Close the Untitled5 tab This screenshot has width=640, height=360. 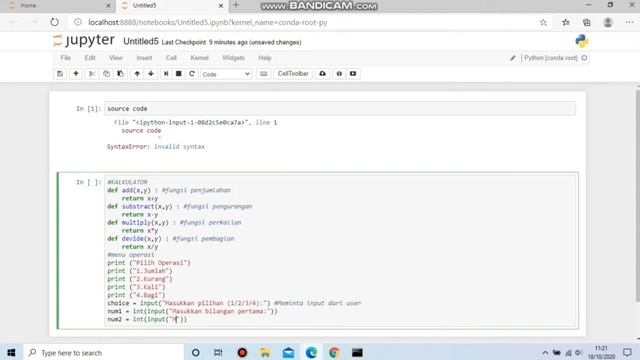click(x=221, y=6)
